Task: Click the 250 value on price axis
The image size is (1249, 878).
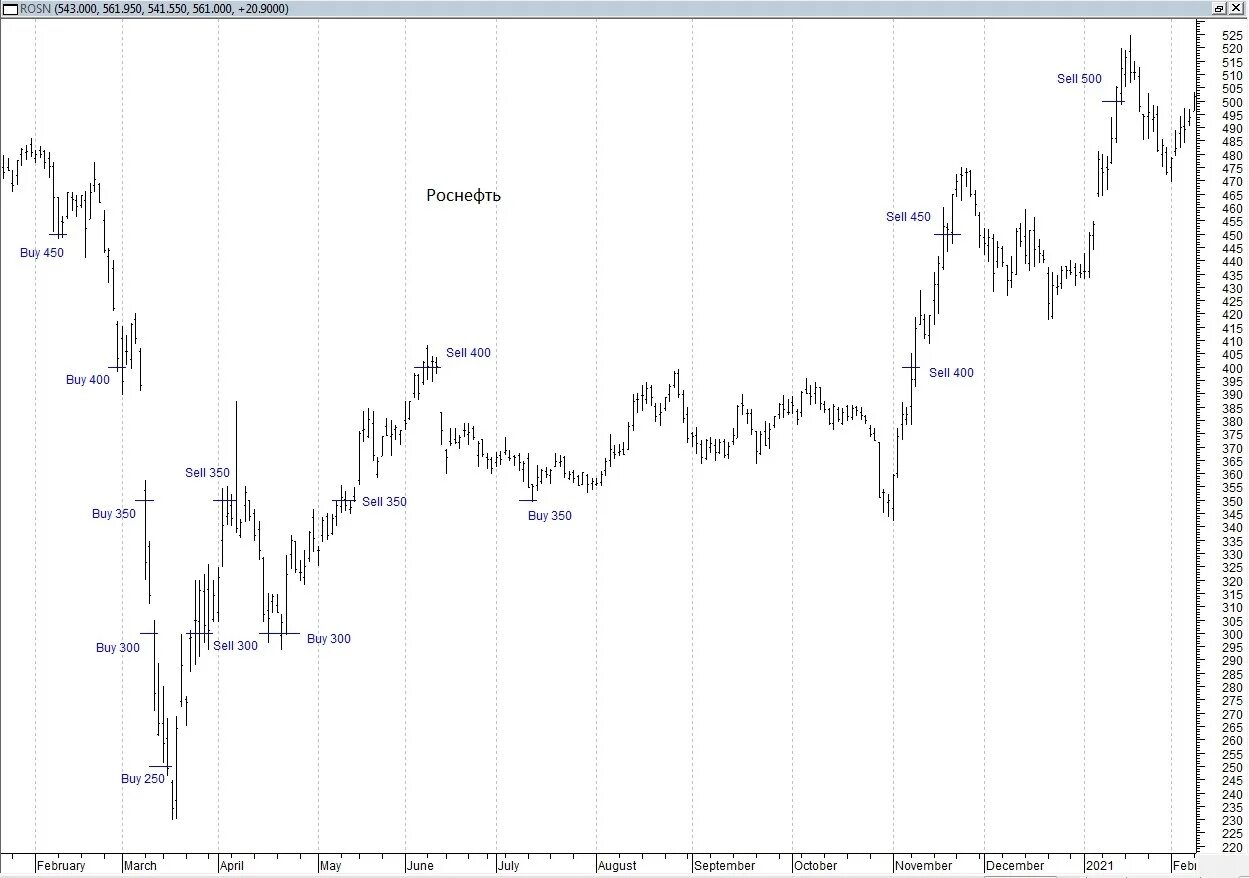Action: coord(1232,767)
